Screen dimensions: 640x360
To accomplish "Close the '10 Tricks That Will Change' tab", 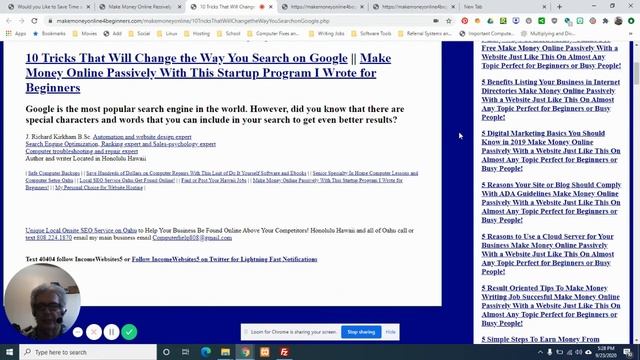I will tap(271, 7).
